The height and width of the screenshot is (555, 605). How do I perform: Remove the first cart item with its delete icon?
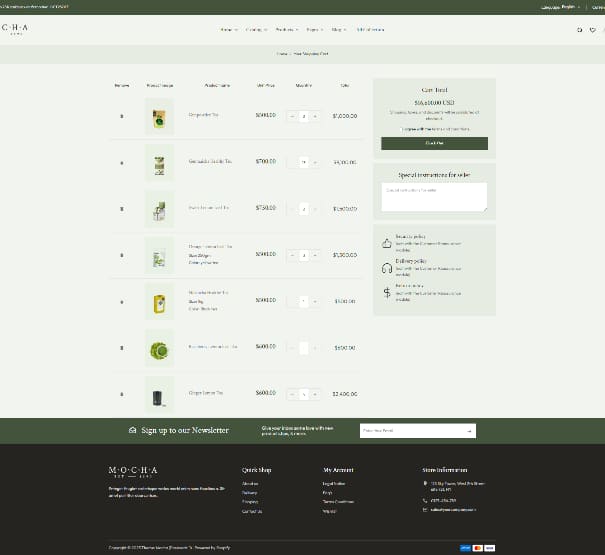coord(122,116)
